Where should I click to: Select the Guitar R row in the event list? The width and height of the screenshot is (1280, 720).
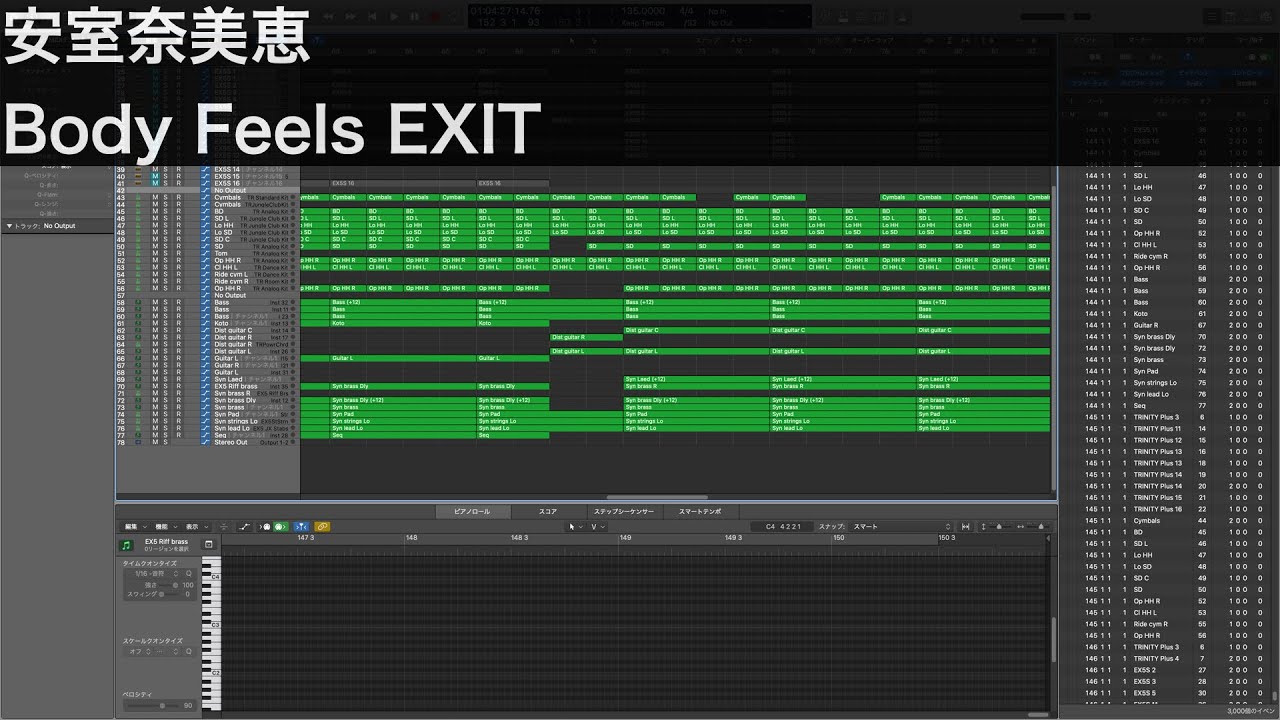click(1168, 325)
